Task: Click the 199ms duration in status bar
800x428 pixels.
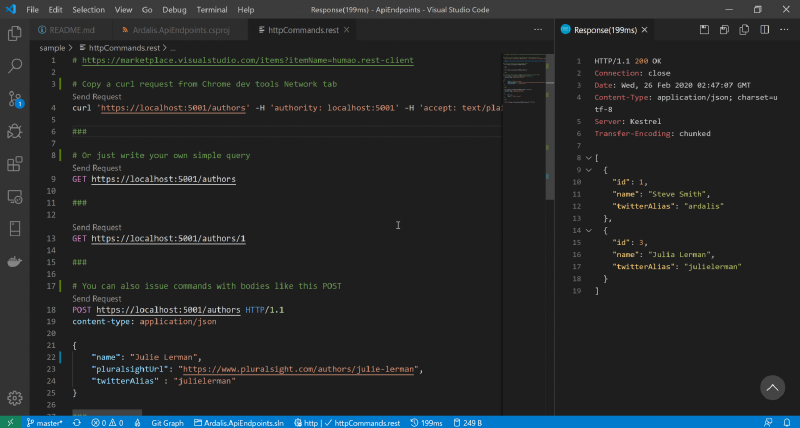Action: point(427,422)
